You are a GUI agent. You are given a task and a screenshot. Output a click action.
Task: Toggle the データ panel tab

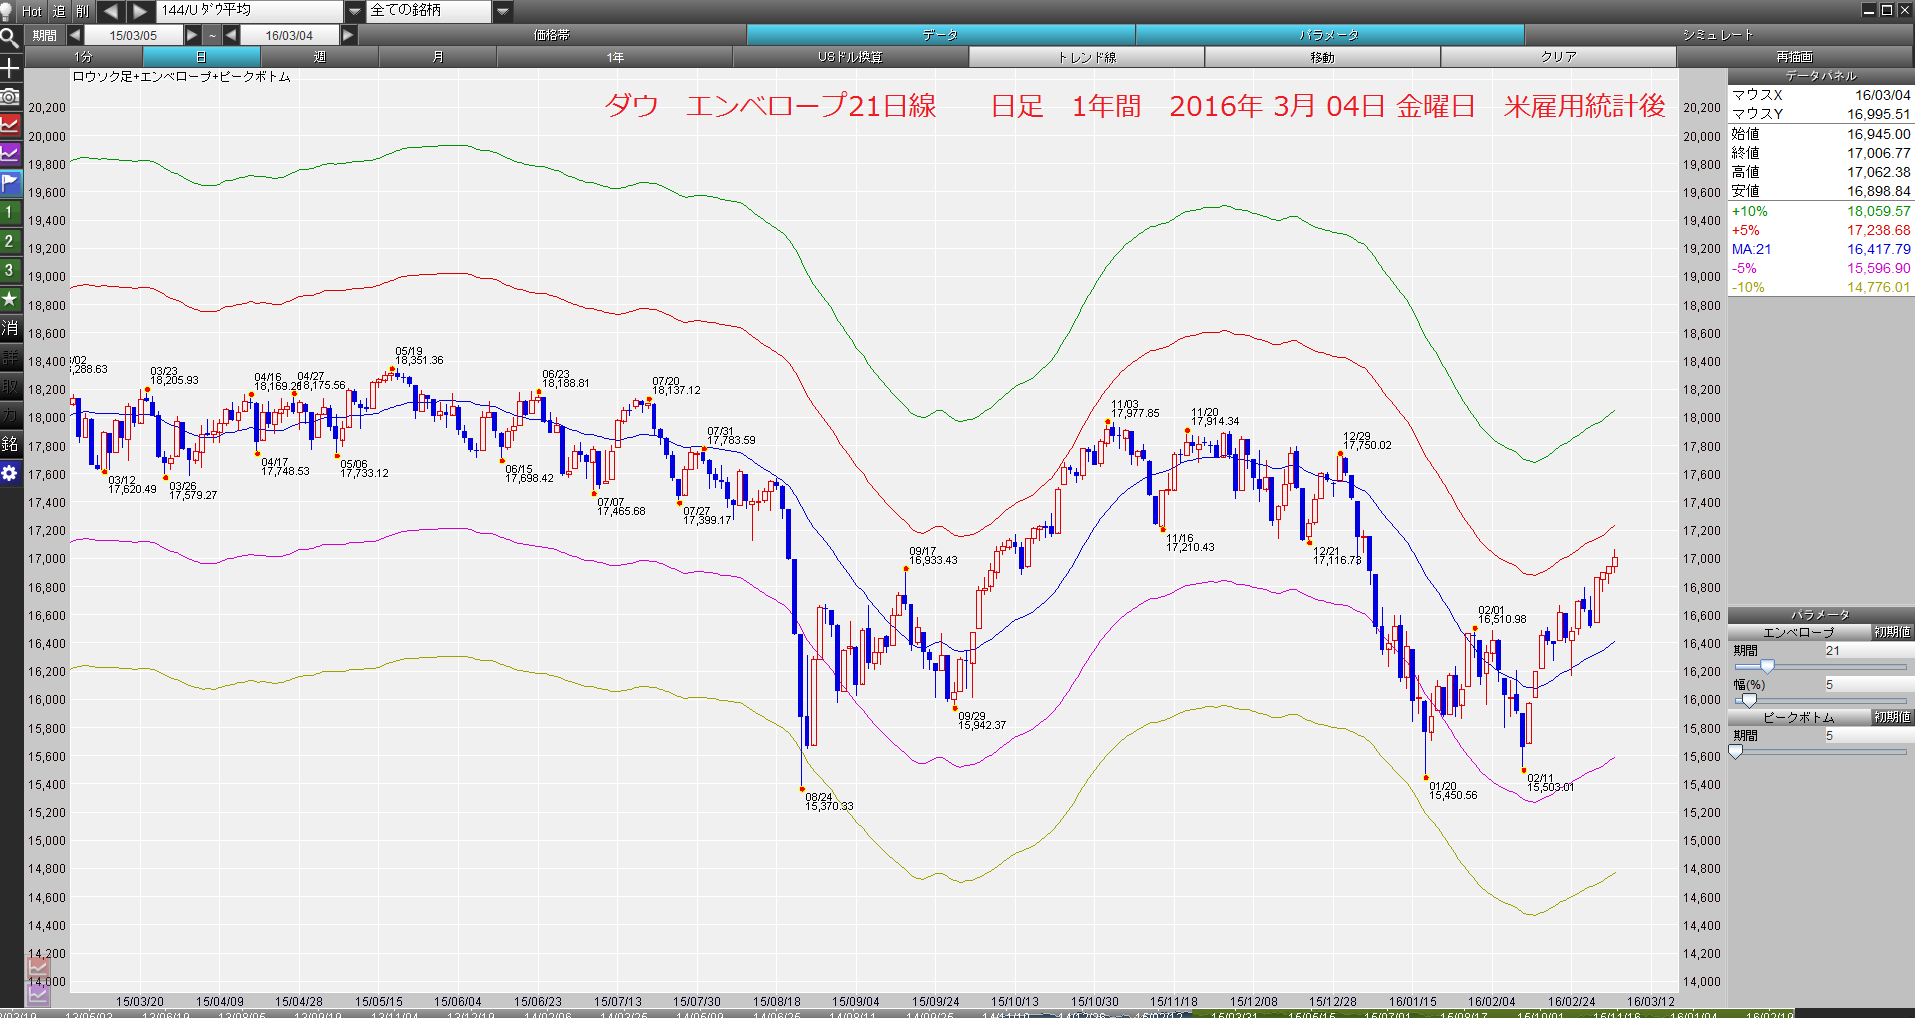click(941, 35)
